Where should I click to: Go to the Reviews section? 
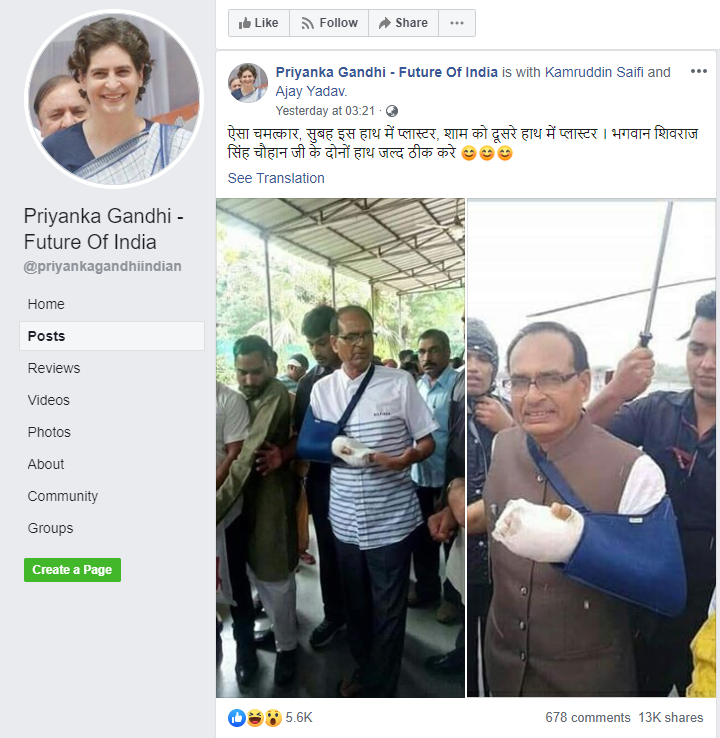click(54, 368)
